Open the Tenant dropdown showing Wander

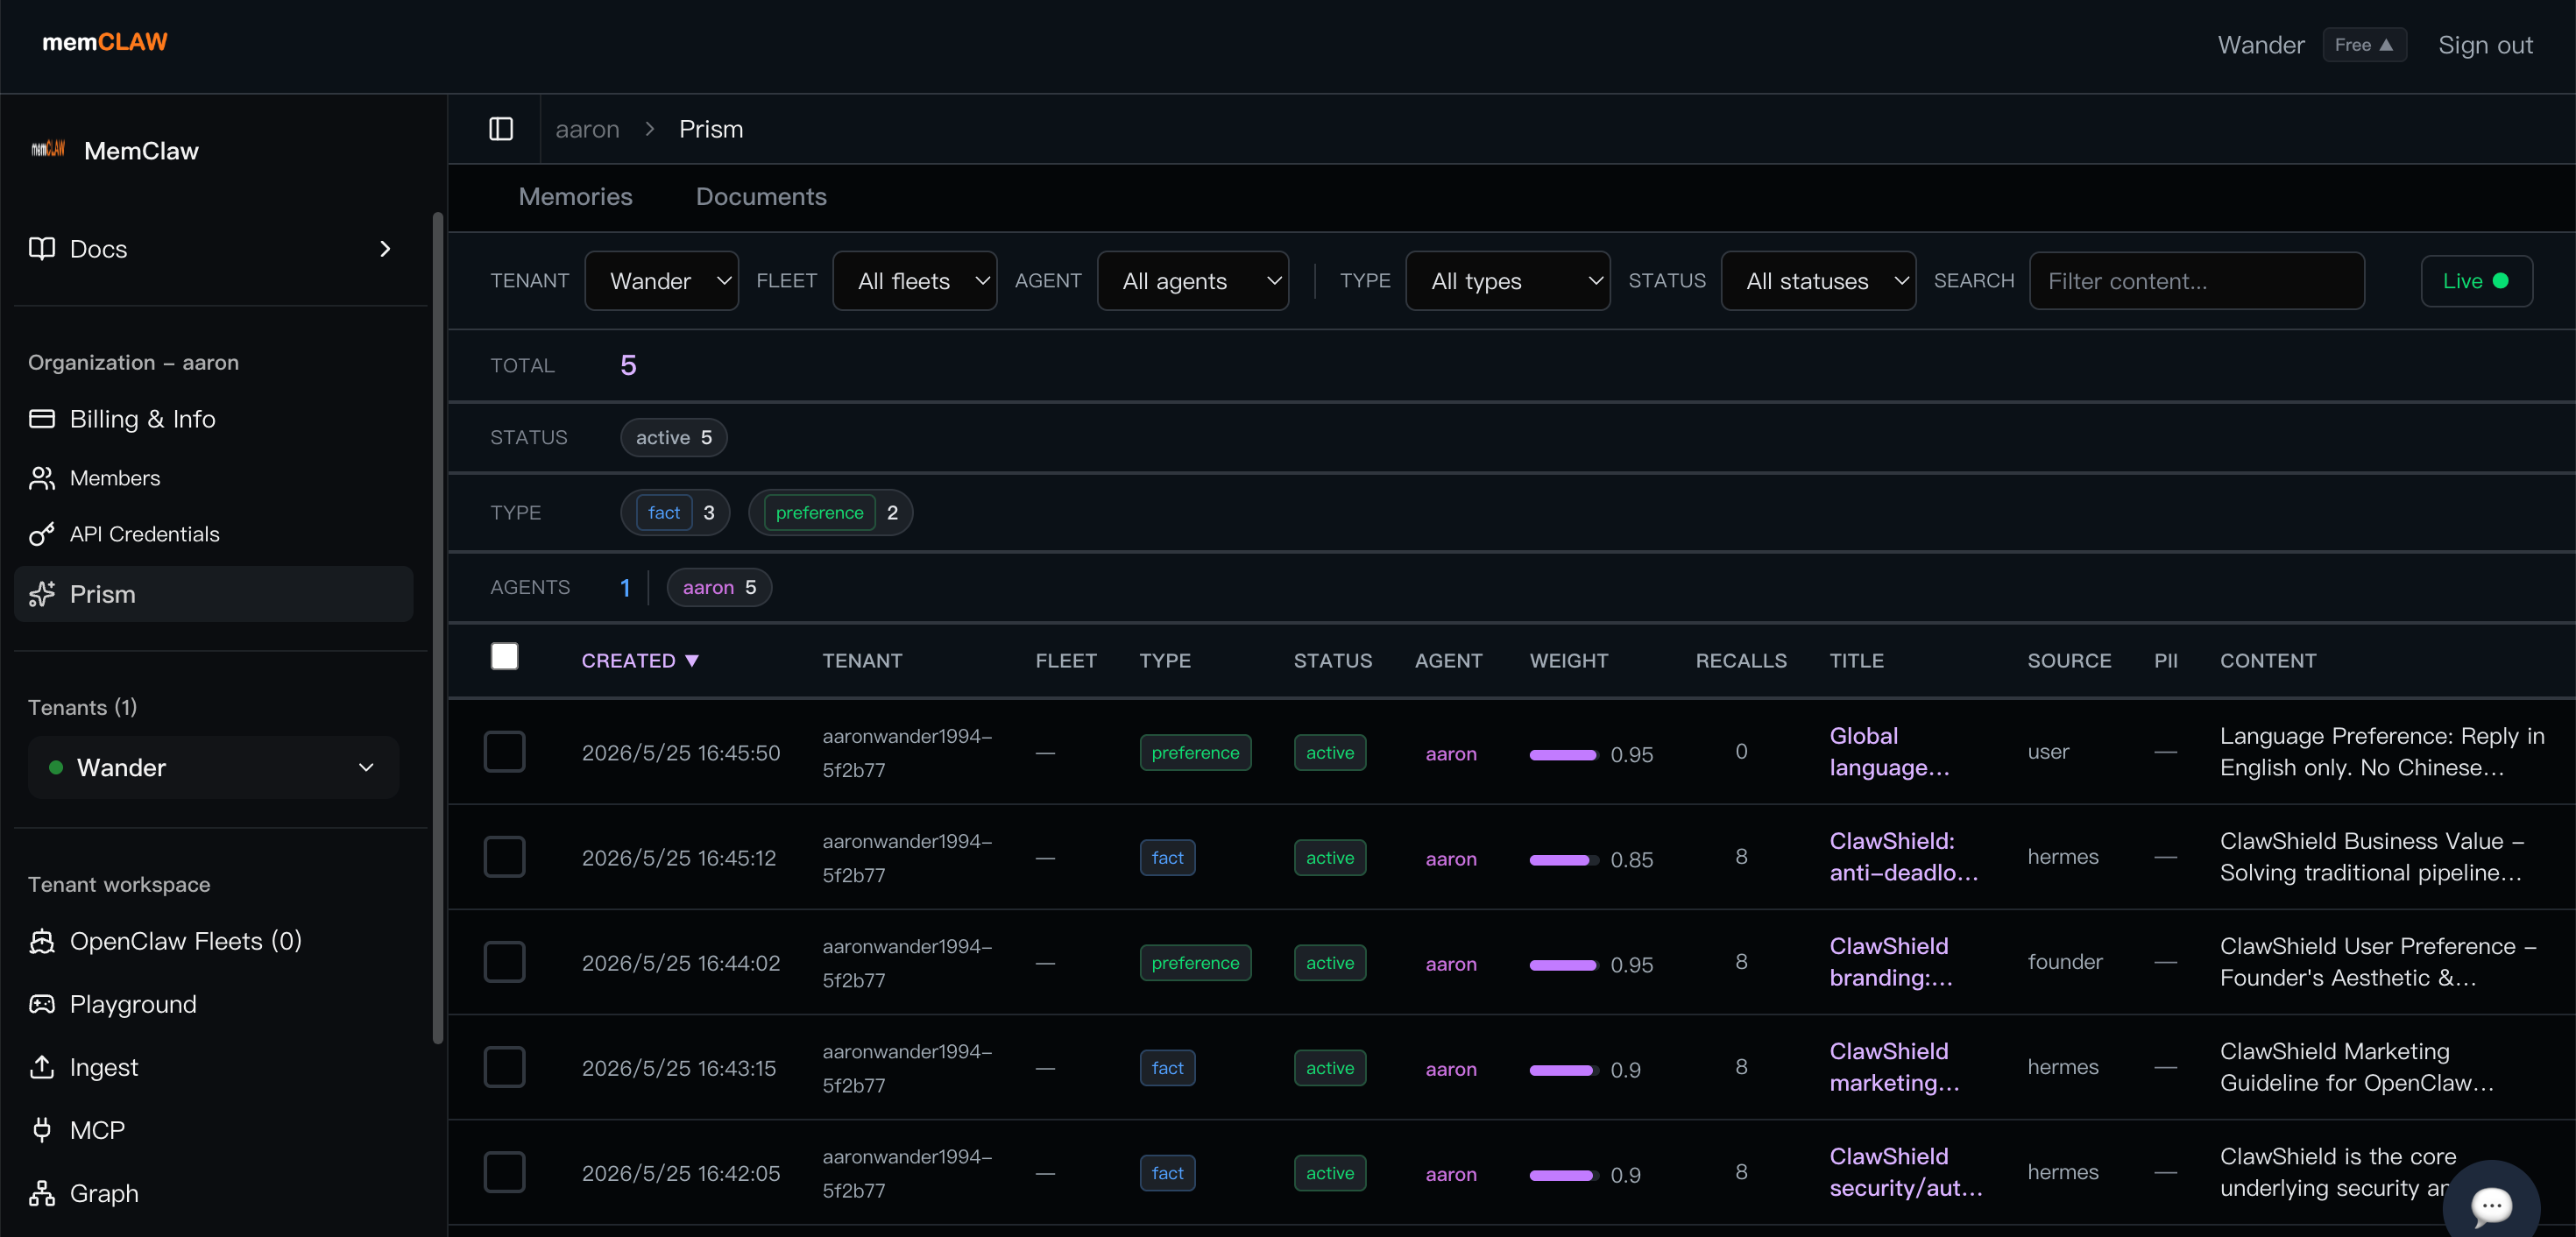pos(661,281)
